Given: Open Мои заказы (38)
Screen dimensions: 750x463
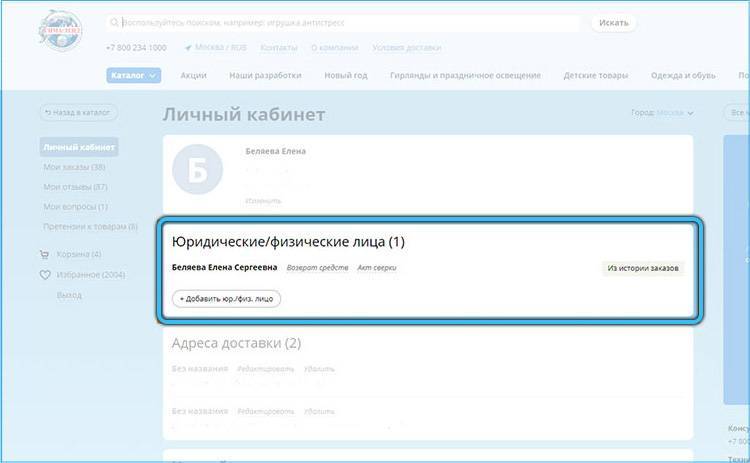Looking at the screenshot, I should coord(74,167).
